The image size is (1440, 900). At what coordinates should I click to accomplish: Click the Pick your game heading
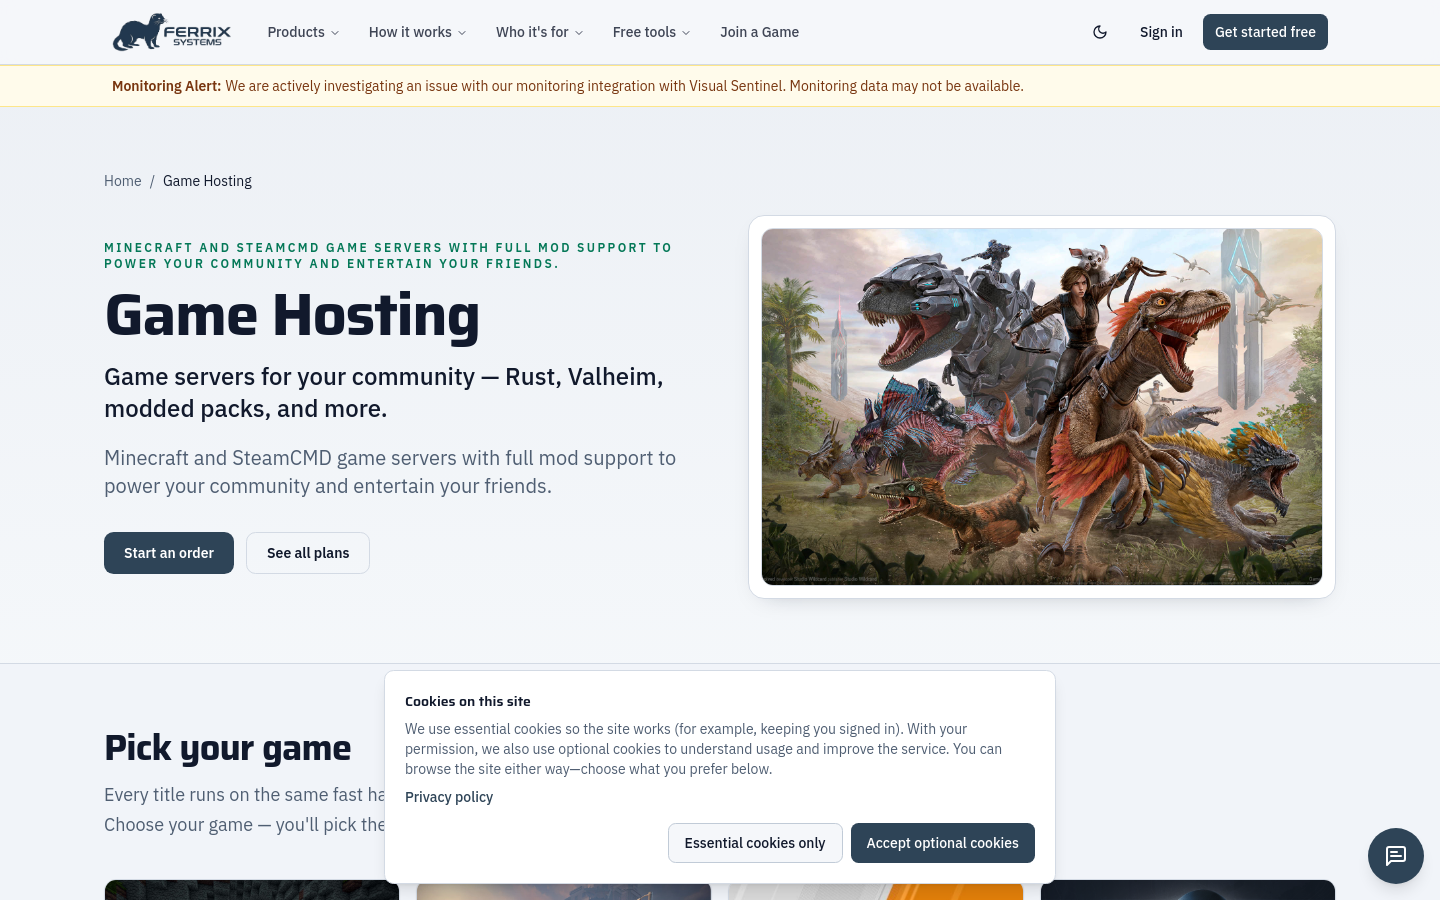click(228, 748)
